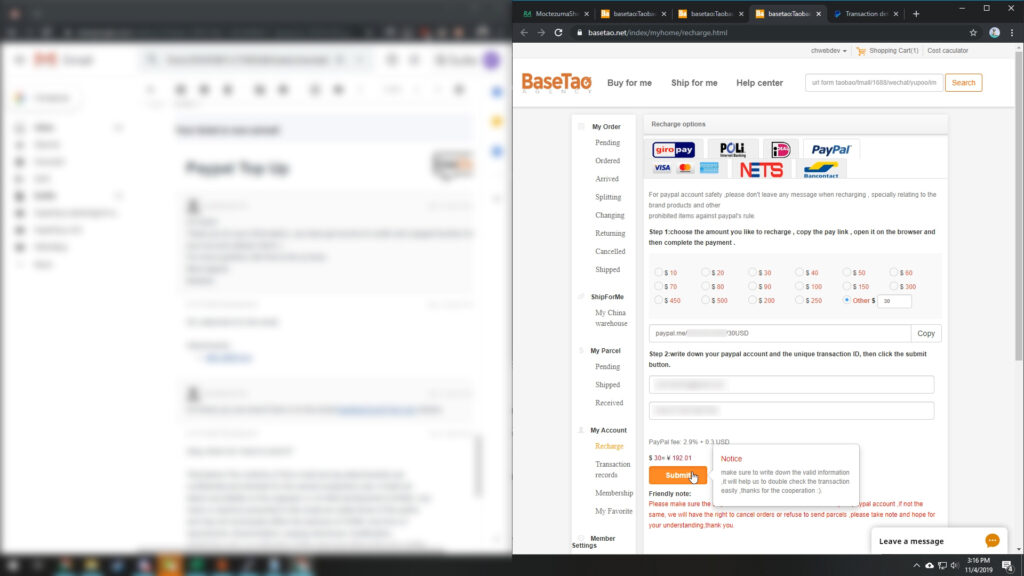Reload the basetao page
This screenshot has width=1024, height=576.
(558, 33)
